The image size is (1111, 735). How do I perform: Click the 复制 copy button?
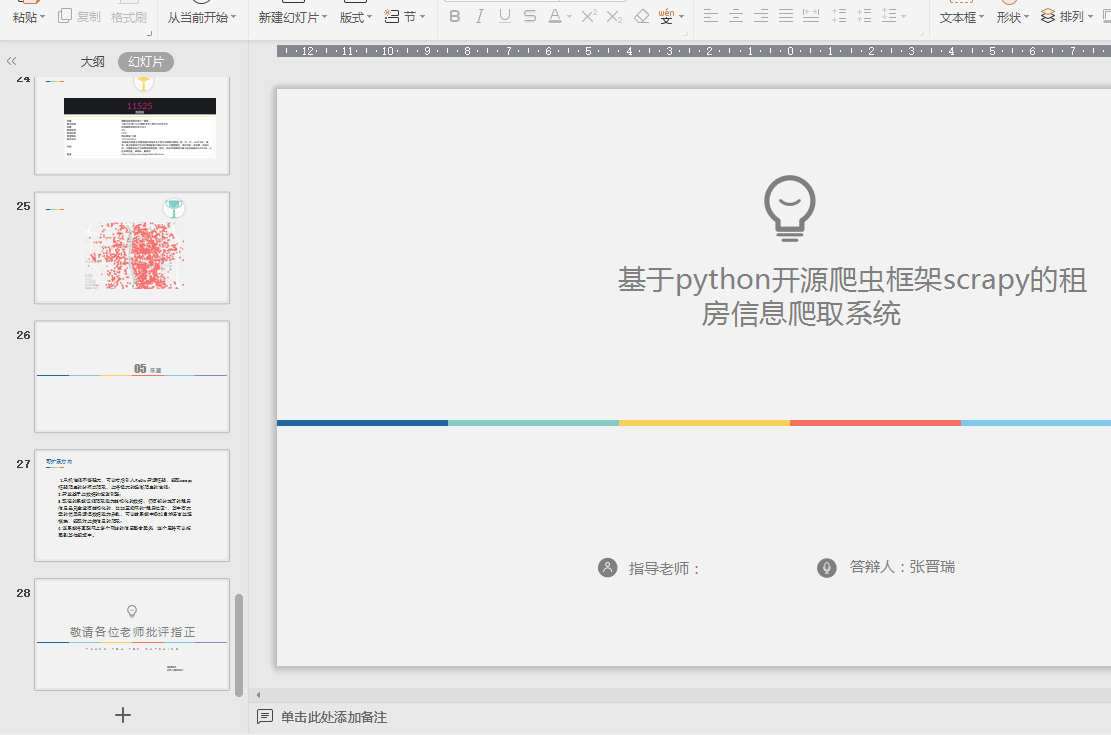click(79, 16)
